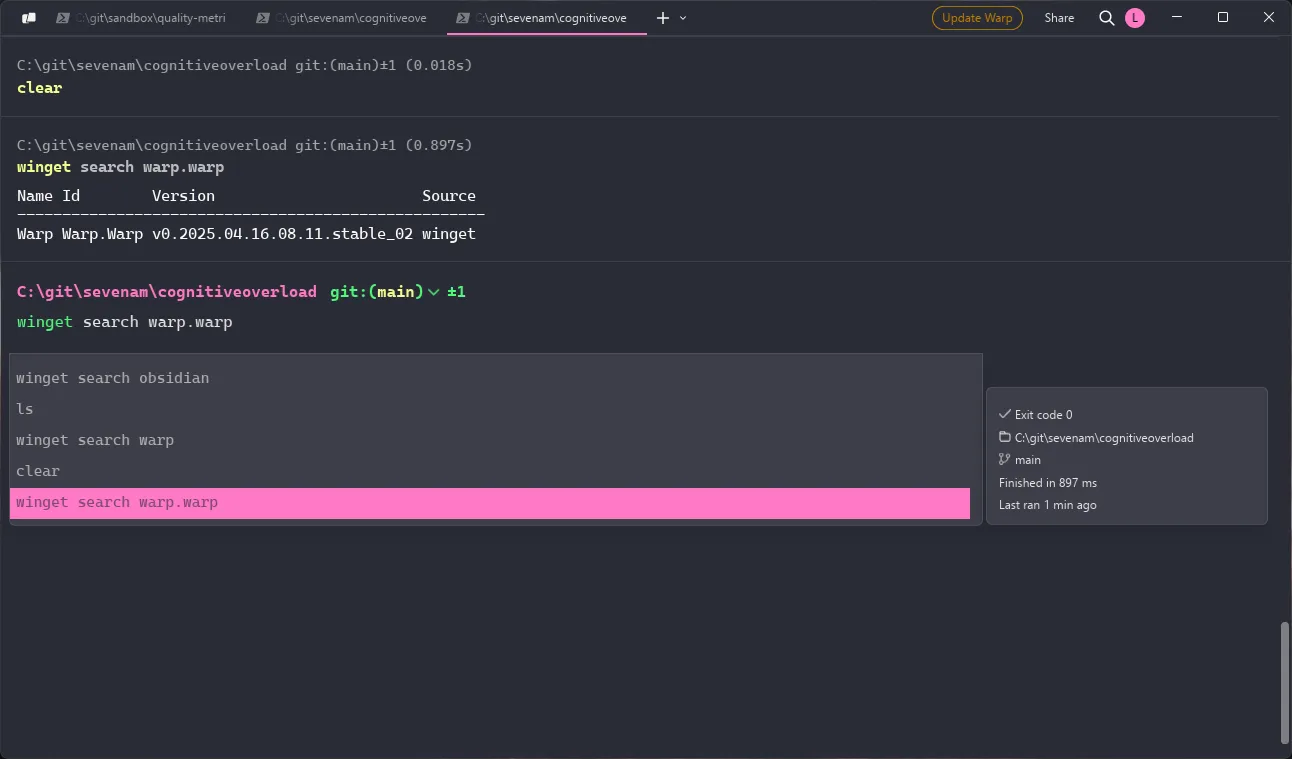Minimize the Warp window
The image size is (1292, 759).
(1176, 18)
